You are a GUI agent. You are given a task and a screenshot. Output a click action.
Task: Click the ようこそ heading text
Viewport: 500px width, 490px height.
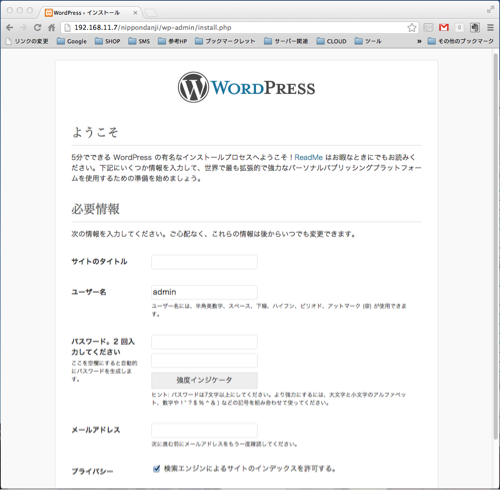tap(95, 132)
